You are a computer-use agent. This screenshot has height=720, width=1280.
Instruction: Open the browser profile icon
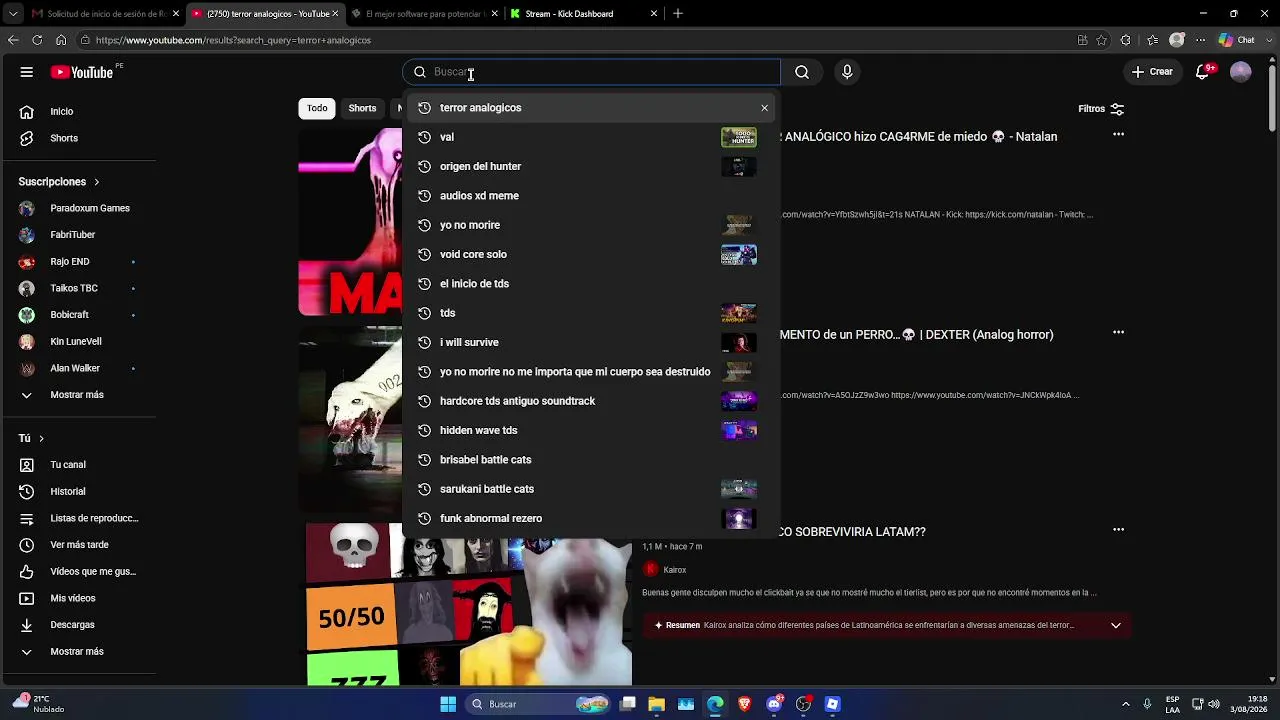tap(1177, 40)
